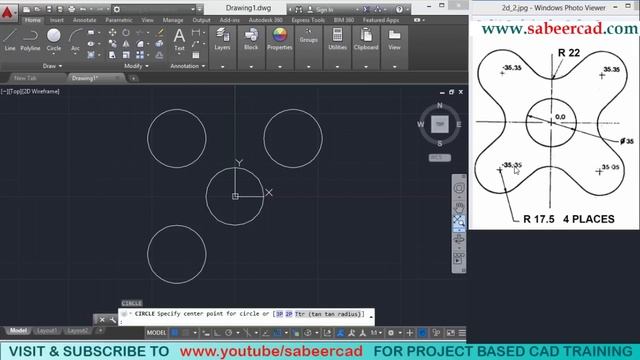
Task: Select the Circle tool
Action: 53,40
